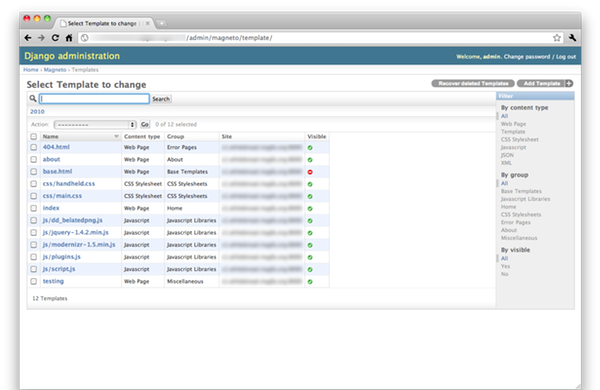Tick the checkbox for 404.html
600x390 pixels.
point(34,147)
